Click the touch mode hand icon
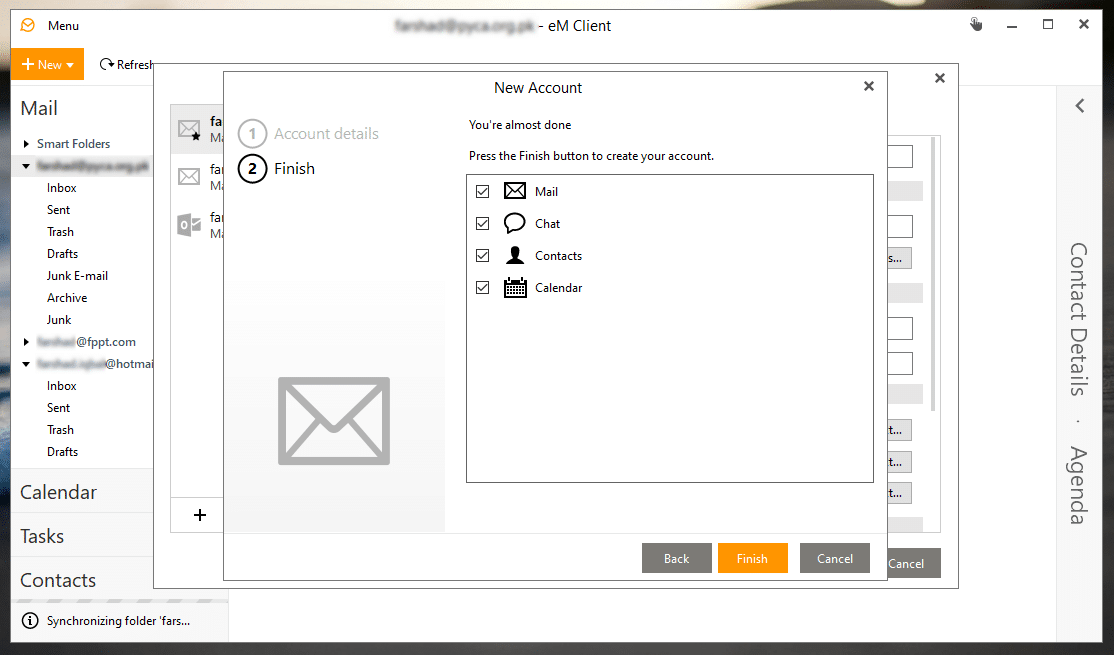1114x655 pixels. (976, 25)
